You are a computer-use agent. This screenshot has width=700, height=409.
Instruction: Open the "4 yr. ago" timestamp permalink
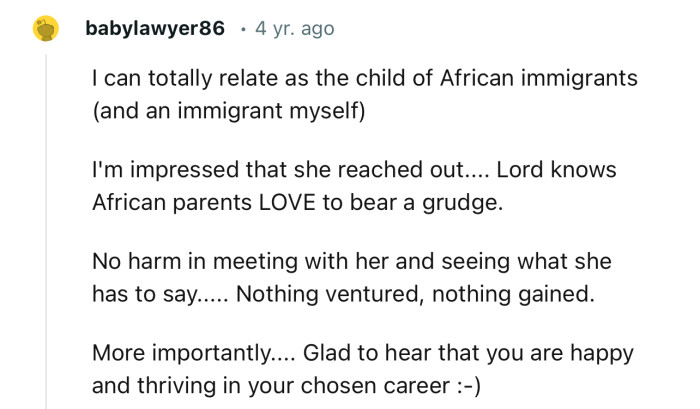point(295,29)
